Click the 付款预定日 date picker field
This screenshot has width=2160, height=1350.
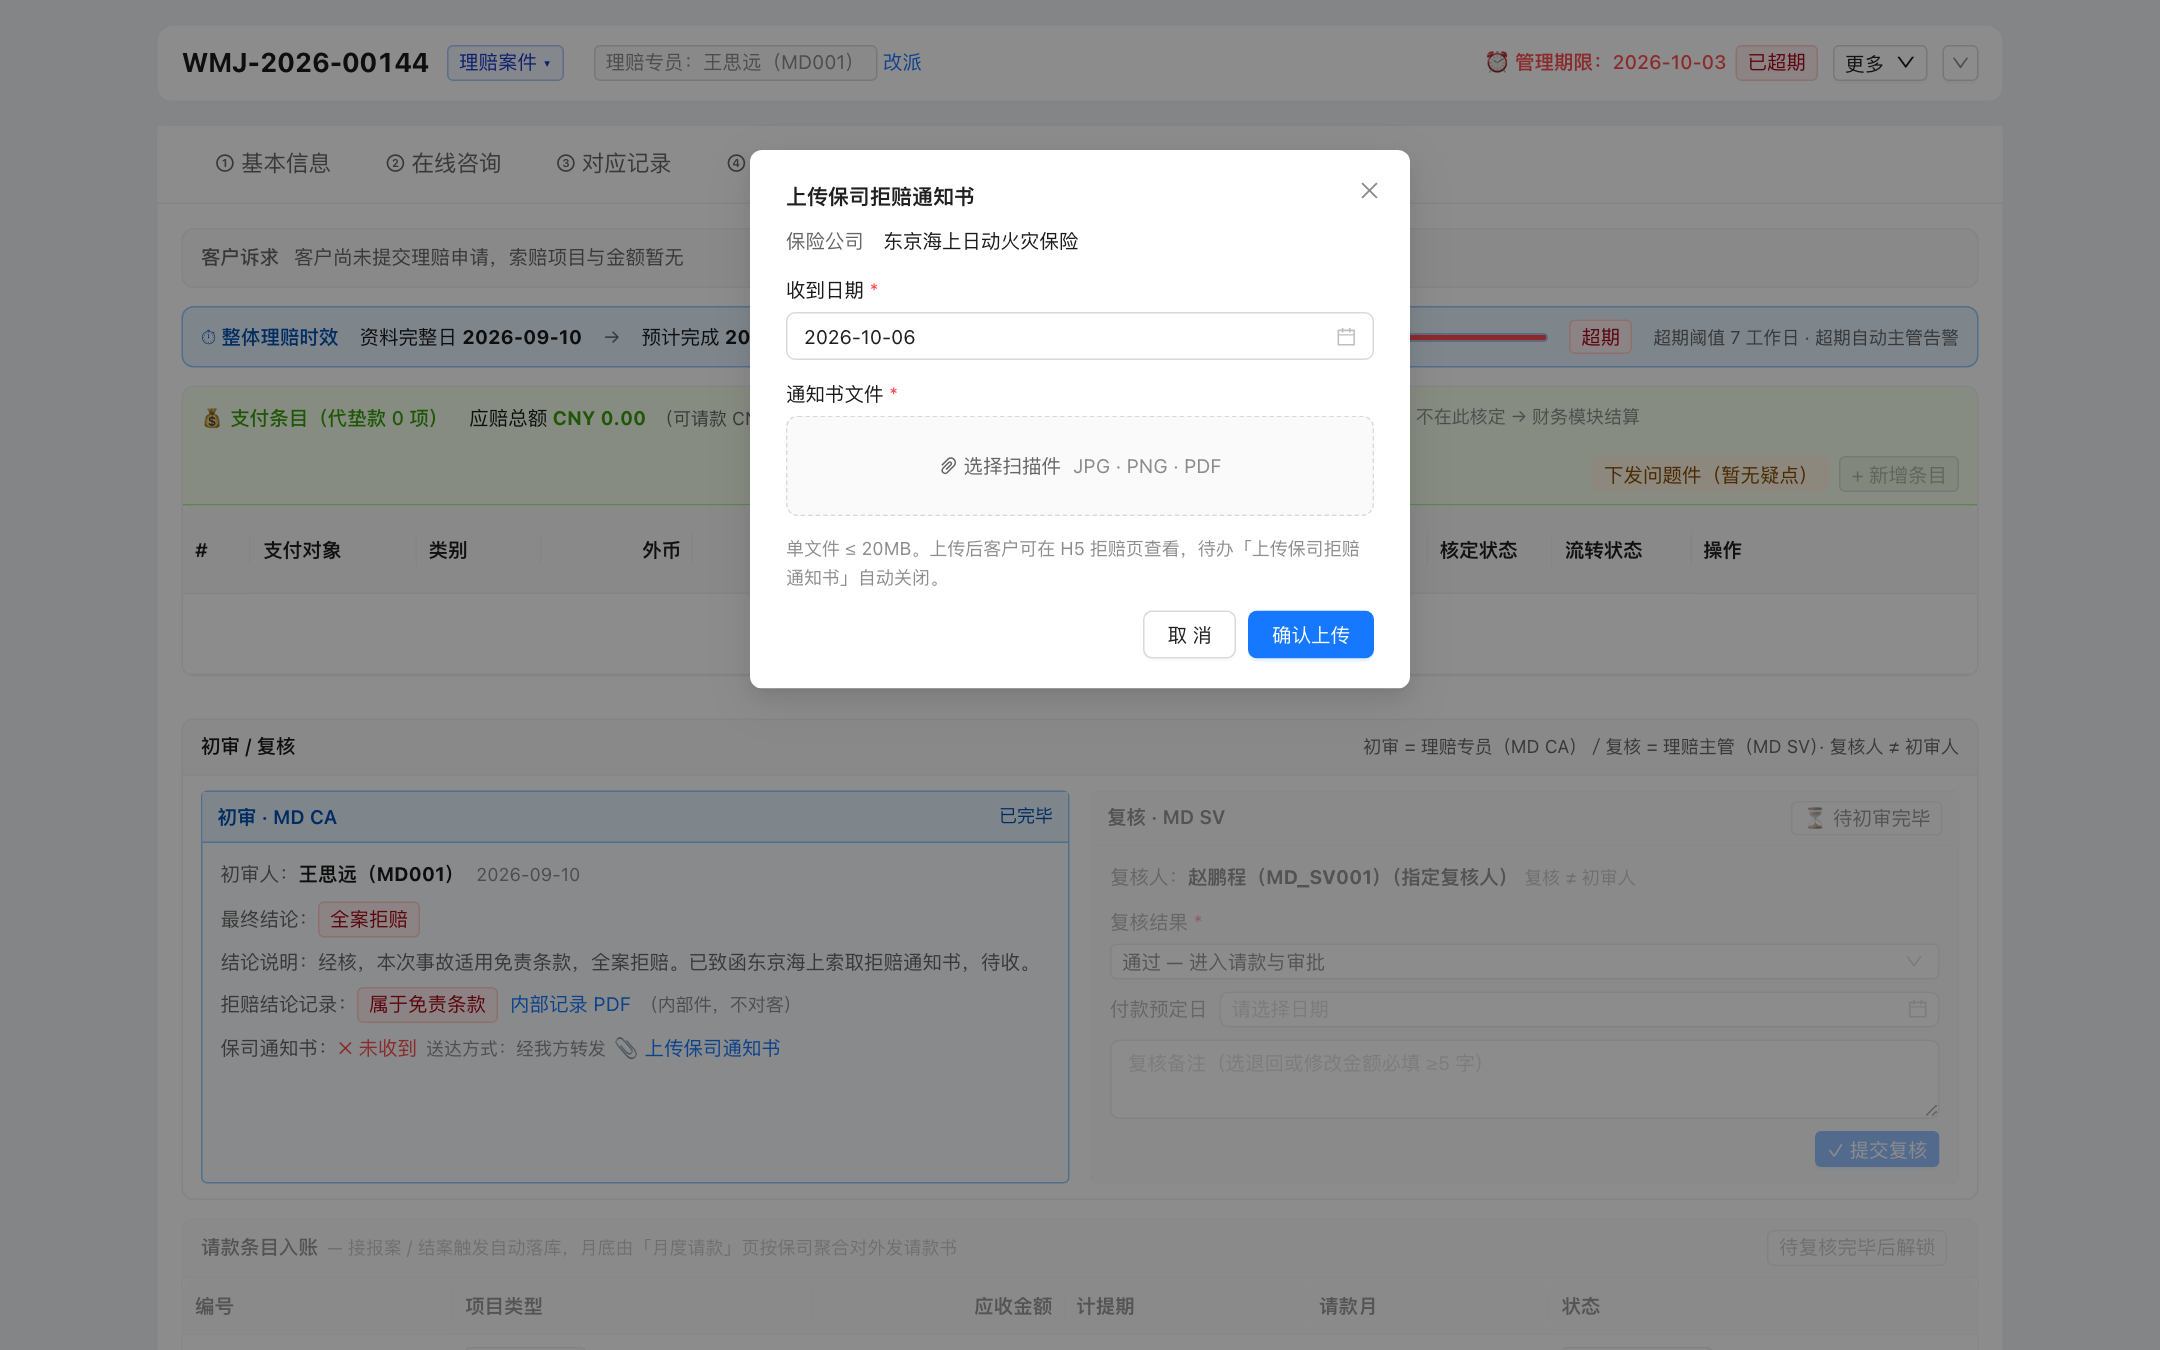(x=1579, y=1009)
